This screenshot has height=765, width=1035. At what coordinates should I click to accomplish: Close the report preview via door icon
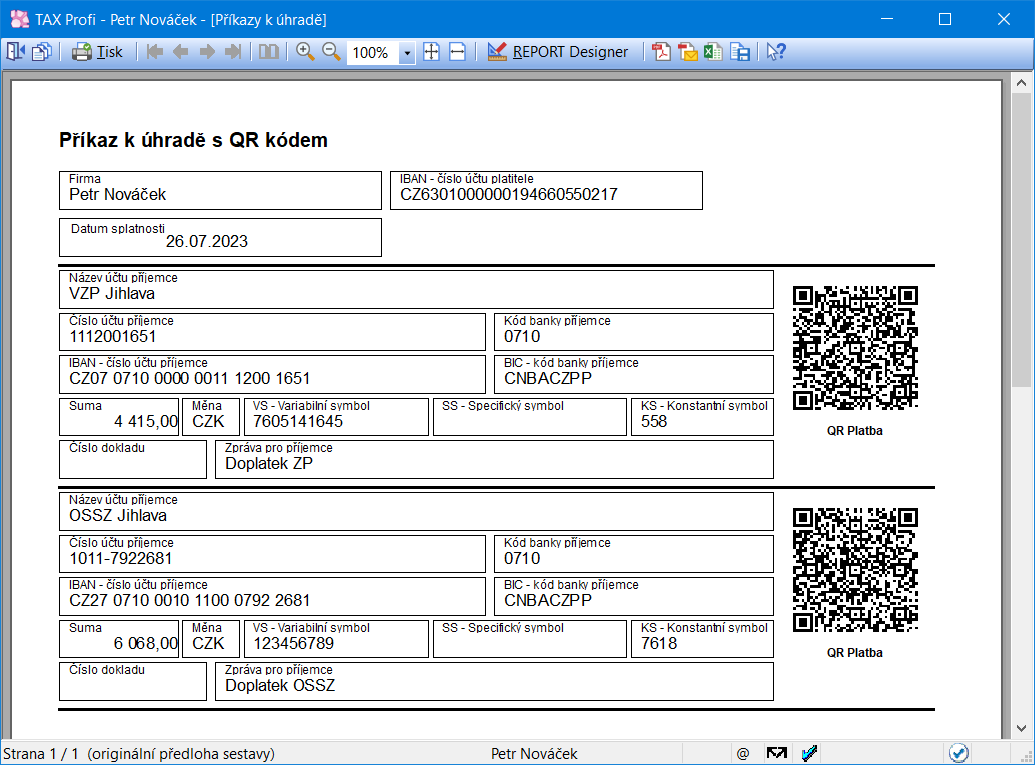click(x=15, y=51)
